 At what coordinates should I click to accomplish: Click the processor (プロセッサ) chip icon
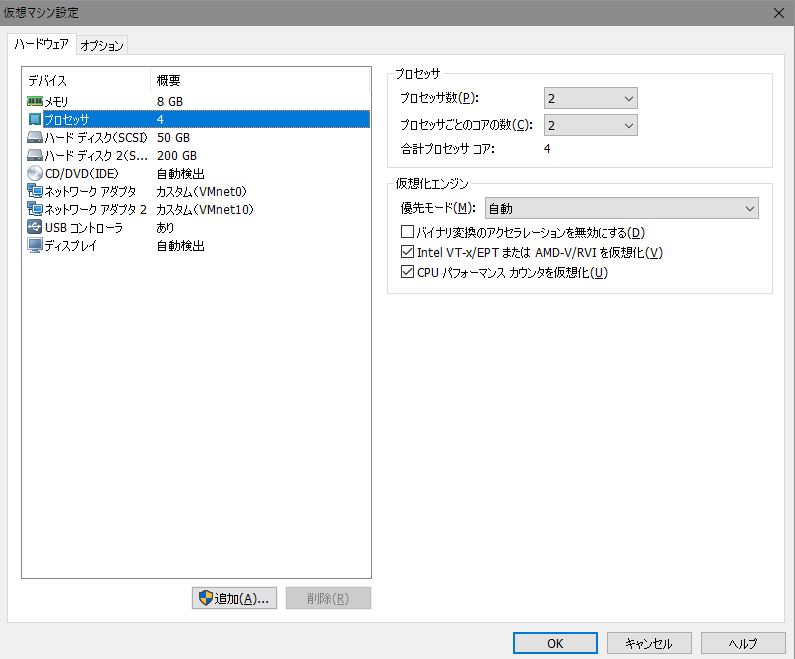[34, 119]
